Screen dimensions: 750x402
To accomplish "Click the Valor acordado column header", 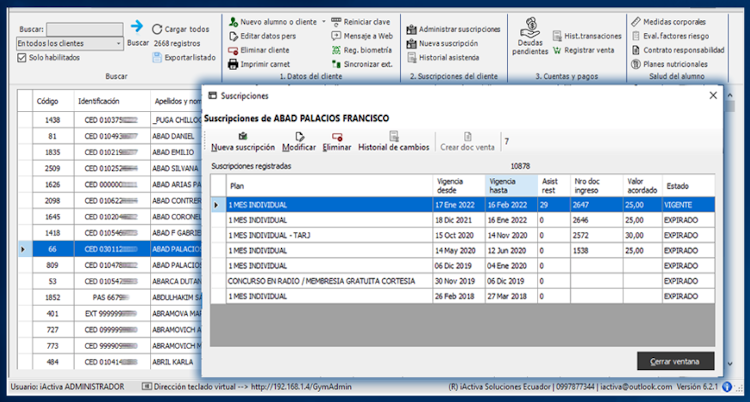I will click(x=642, y=186).
